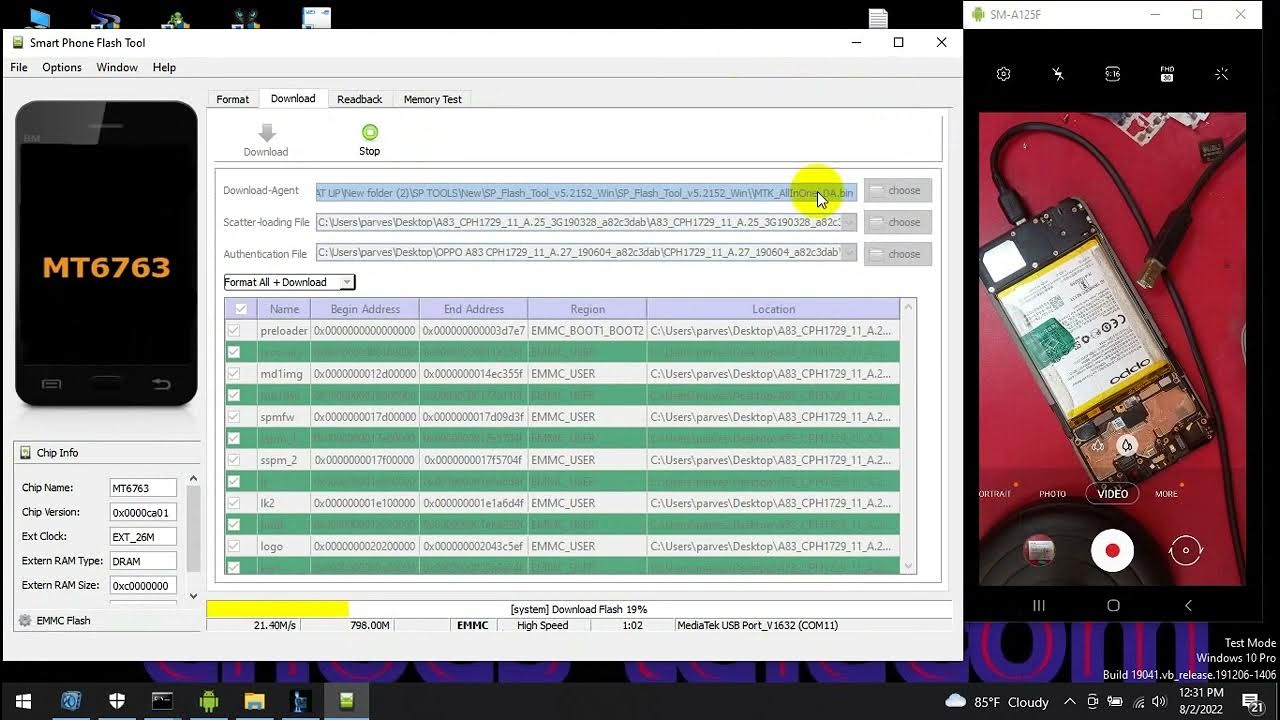Click the partition table scroll-down arrow
Screen dimensions: 1280x720
[908, 566]
